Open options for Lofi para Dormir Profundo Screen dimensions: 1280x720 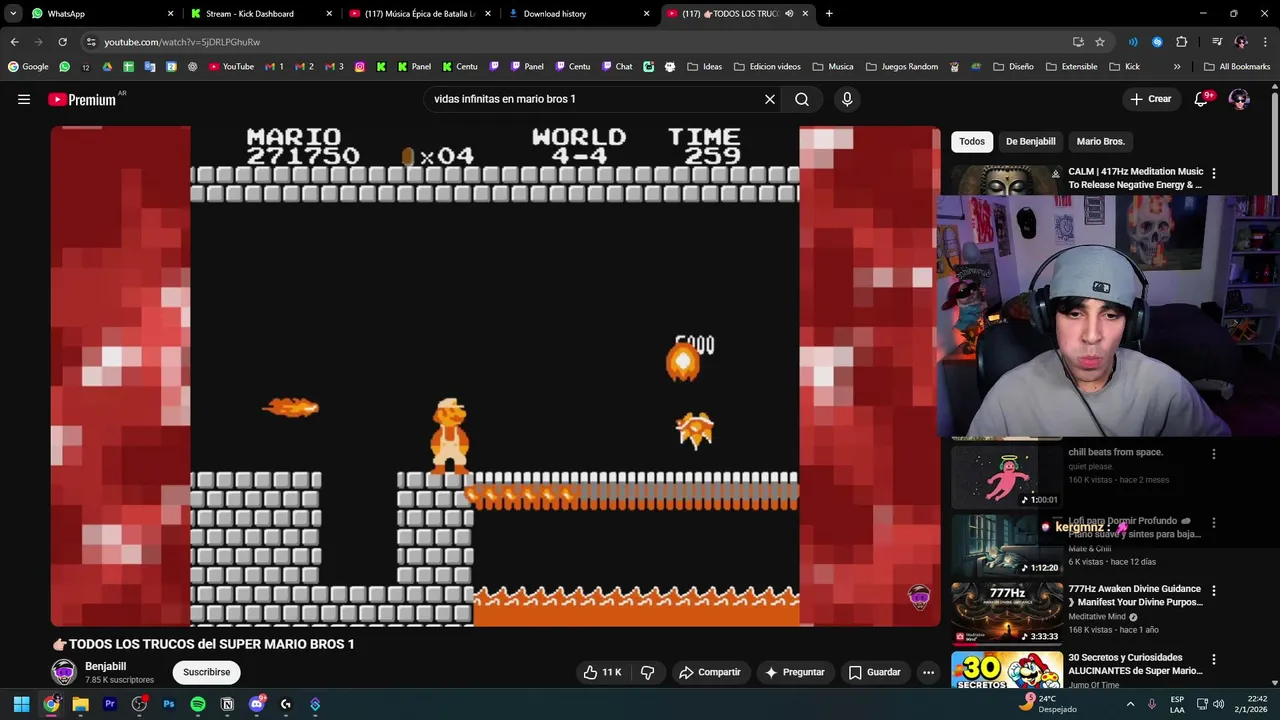coord(1214,523)
